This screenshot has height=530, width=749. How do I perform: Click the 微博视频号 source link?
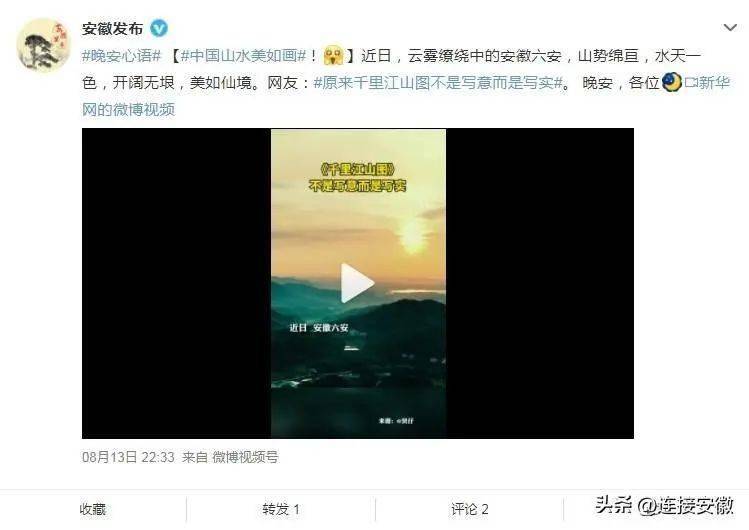click(x=245, y=457)
